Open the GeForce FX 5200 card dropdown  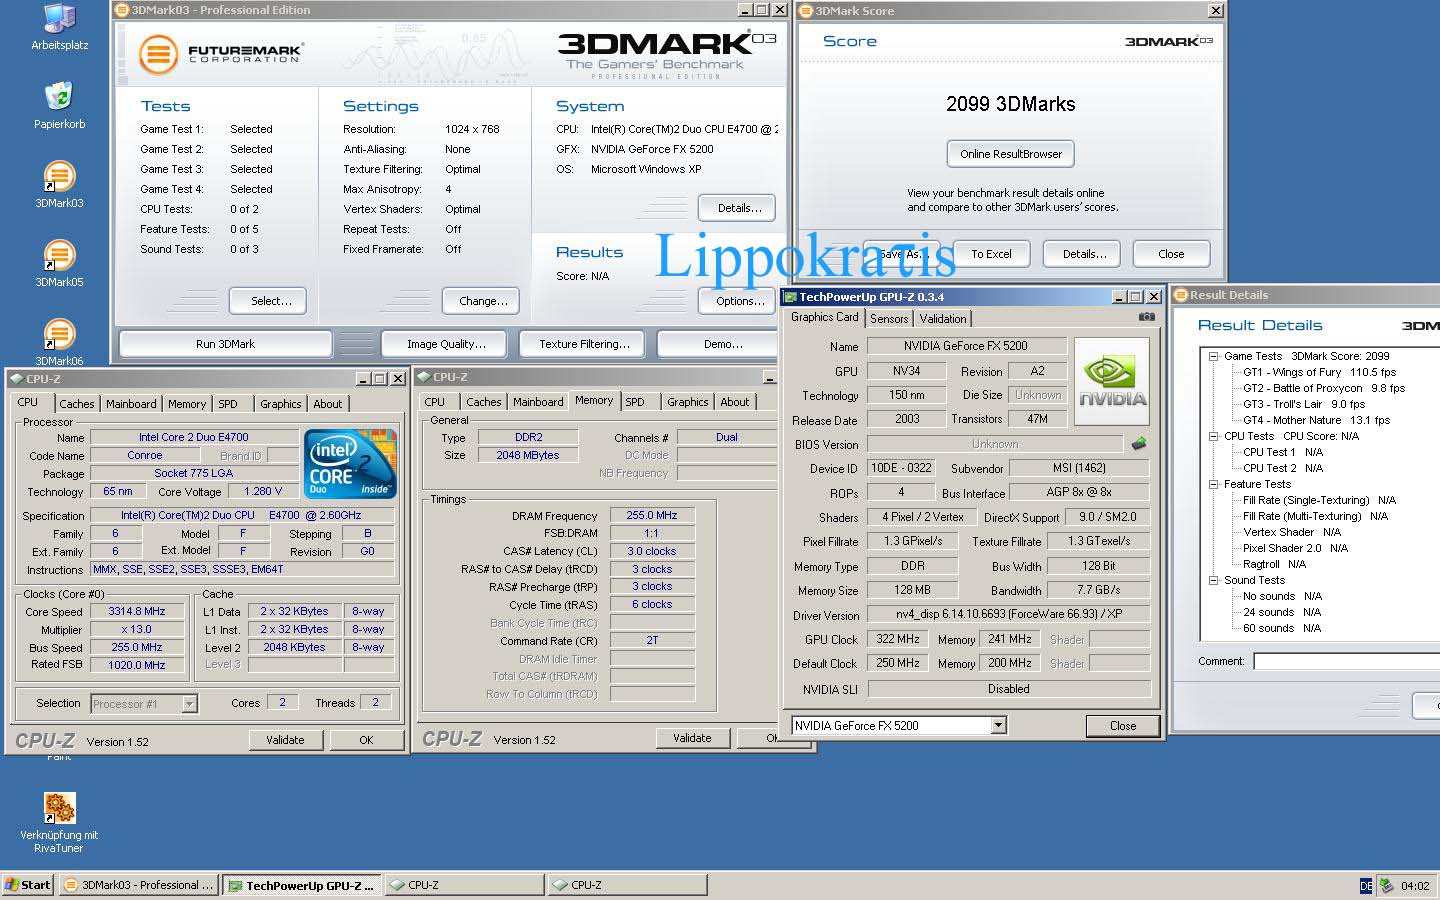point(998,725)
